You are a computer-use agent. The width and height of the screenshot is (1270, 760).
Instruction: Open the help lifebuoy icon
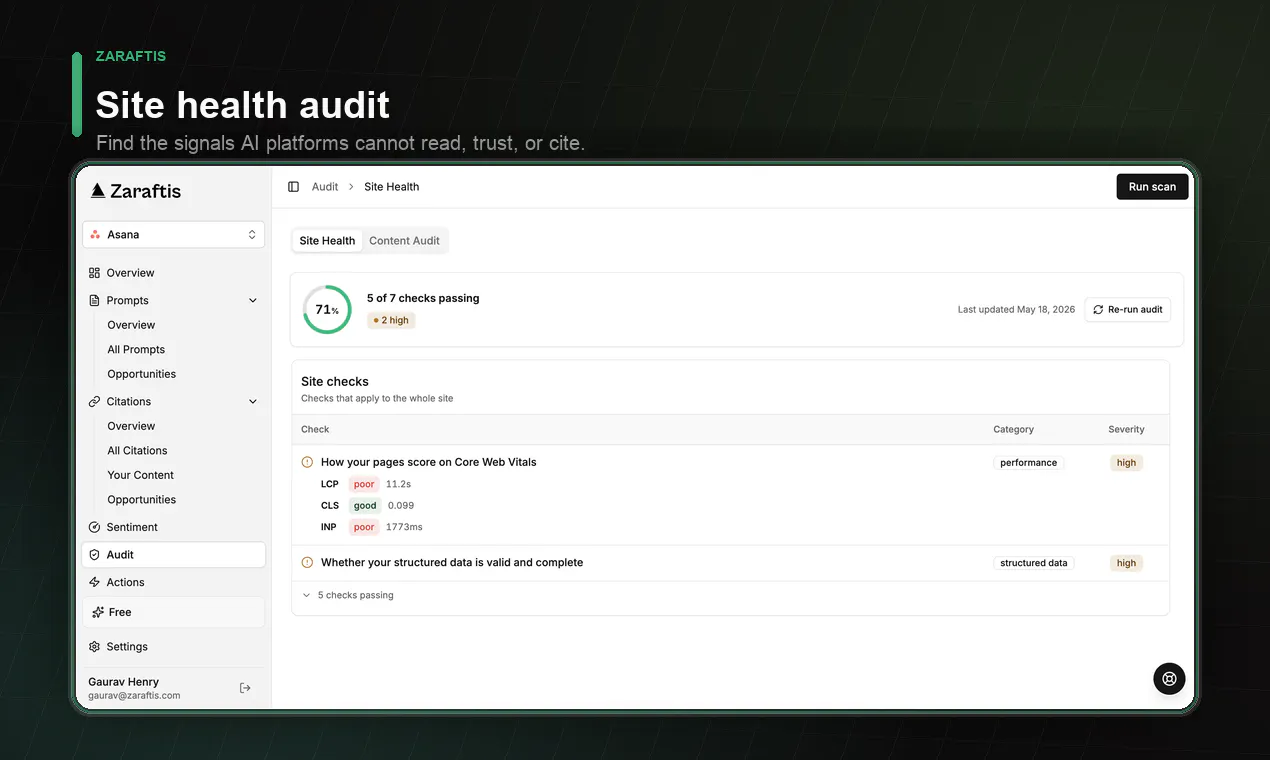point(1169,678)
